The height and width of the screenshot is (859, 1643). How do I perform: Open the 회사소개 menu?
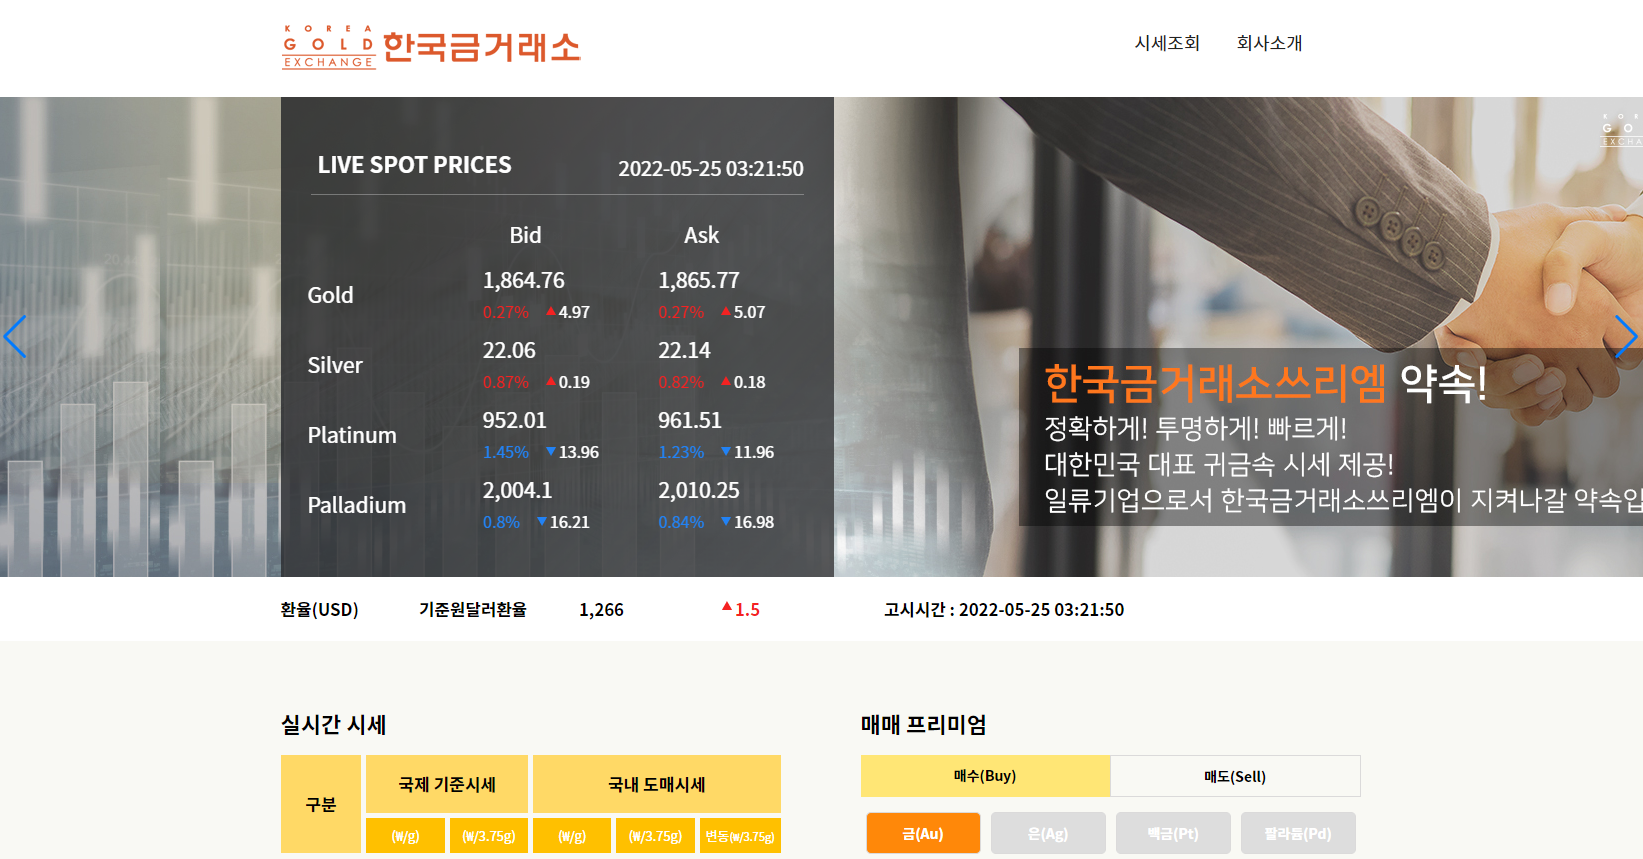point(1269,43)
